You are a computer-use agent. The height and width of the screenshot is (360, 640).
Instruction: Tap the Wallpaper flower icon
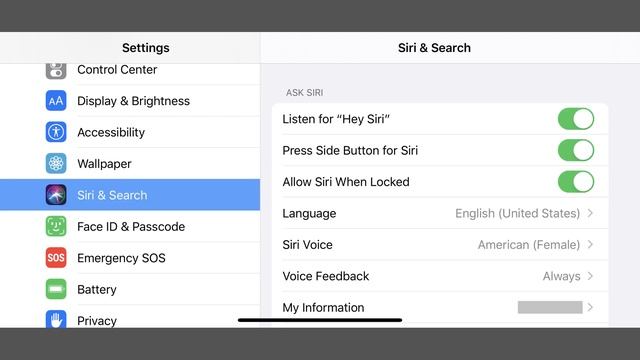(56, 164)
